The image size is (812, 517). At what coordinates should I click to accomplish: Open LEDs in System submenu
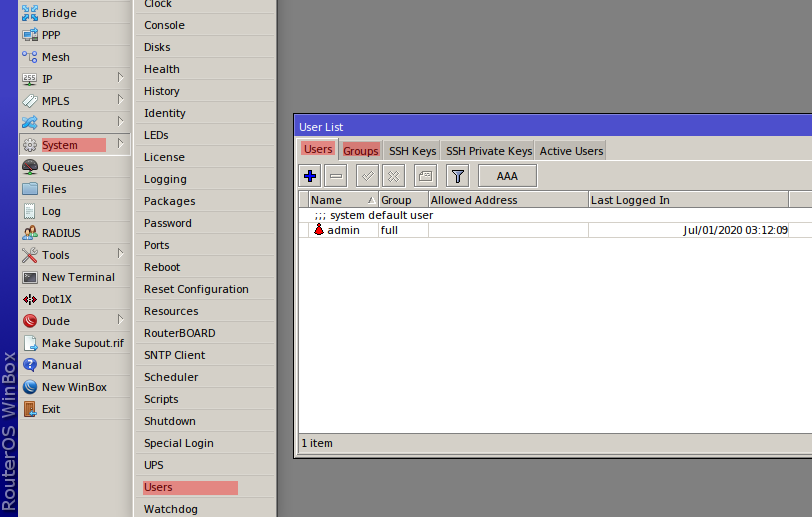click(205, 135)
